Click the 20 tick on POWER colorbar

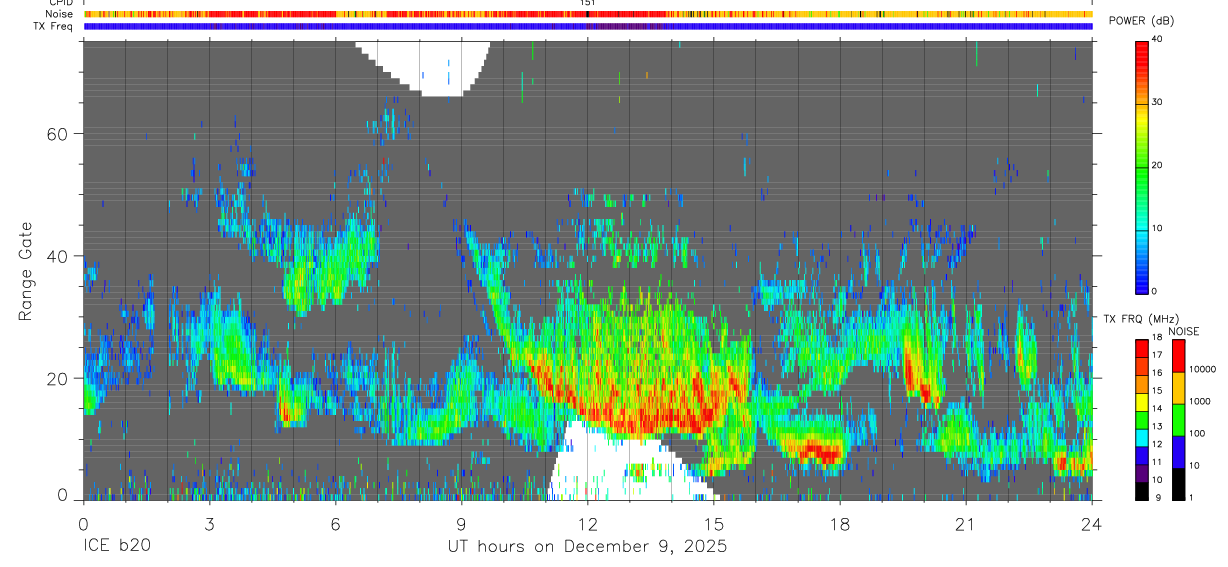pyautogui.click(x=1158, y=166)
